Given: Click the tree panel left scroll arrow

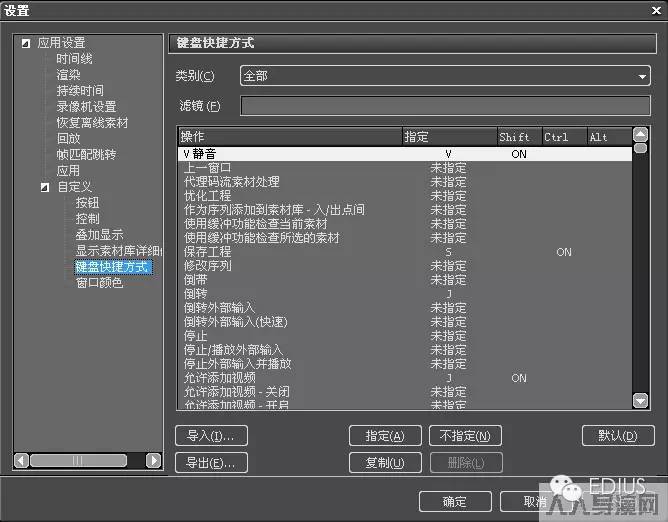Looking at the screenshot, I should 22,460.
